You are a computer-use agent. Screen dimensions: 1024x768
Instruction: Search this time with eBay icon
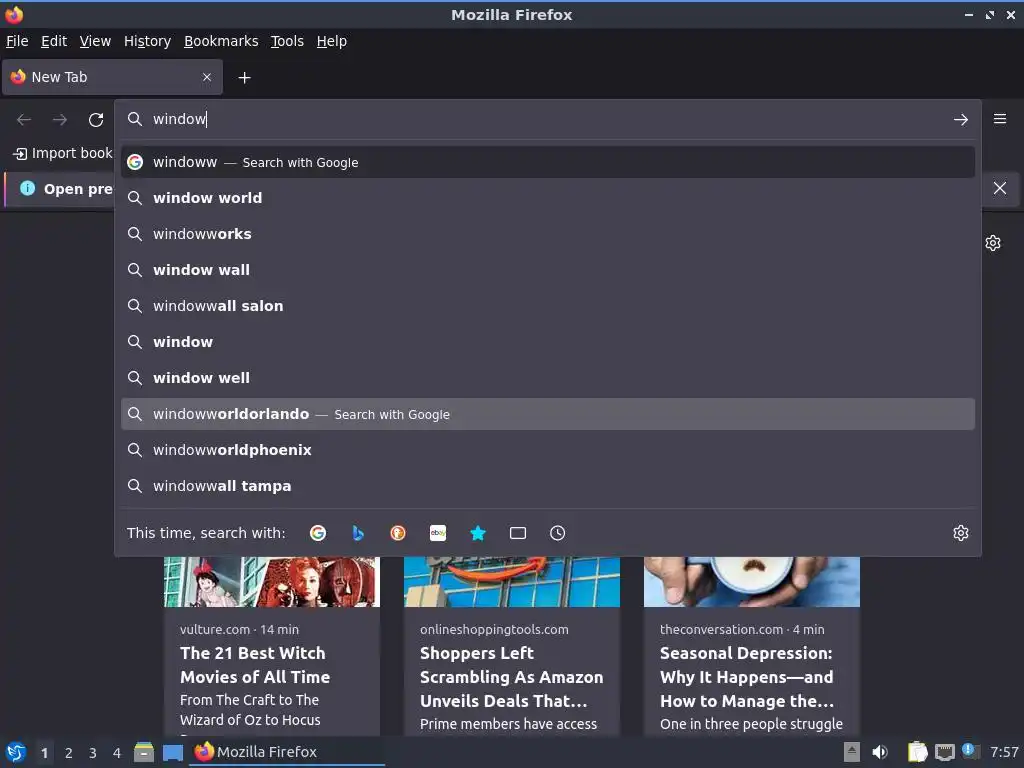pos(438,533)
